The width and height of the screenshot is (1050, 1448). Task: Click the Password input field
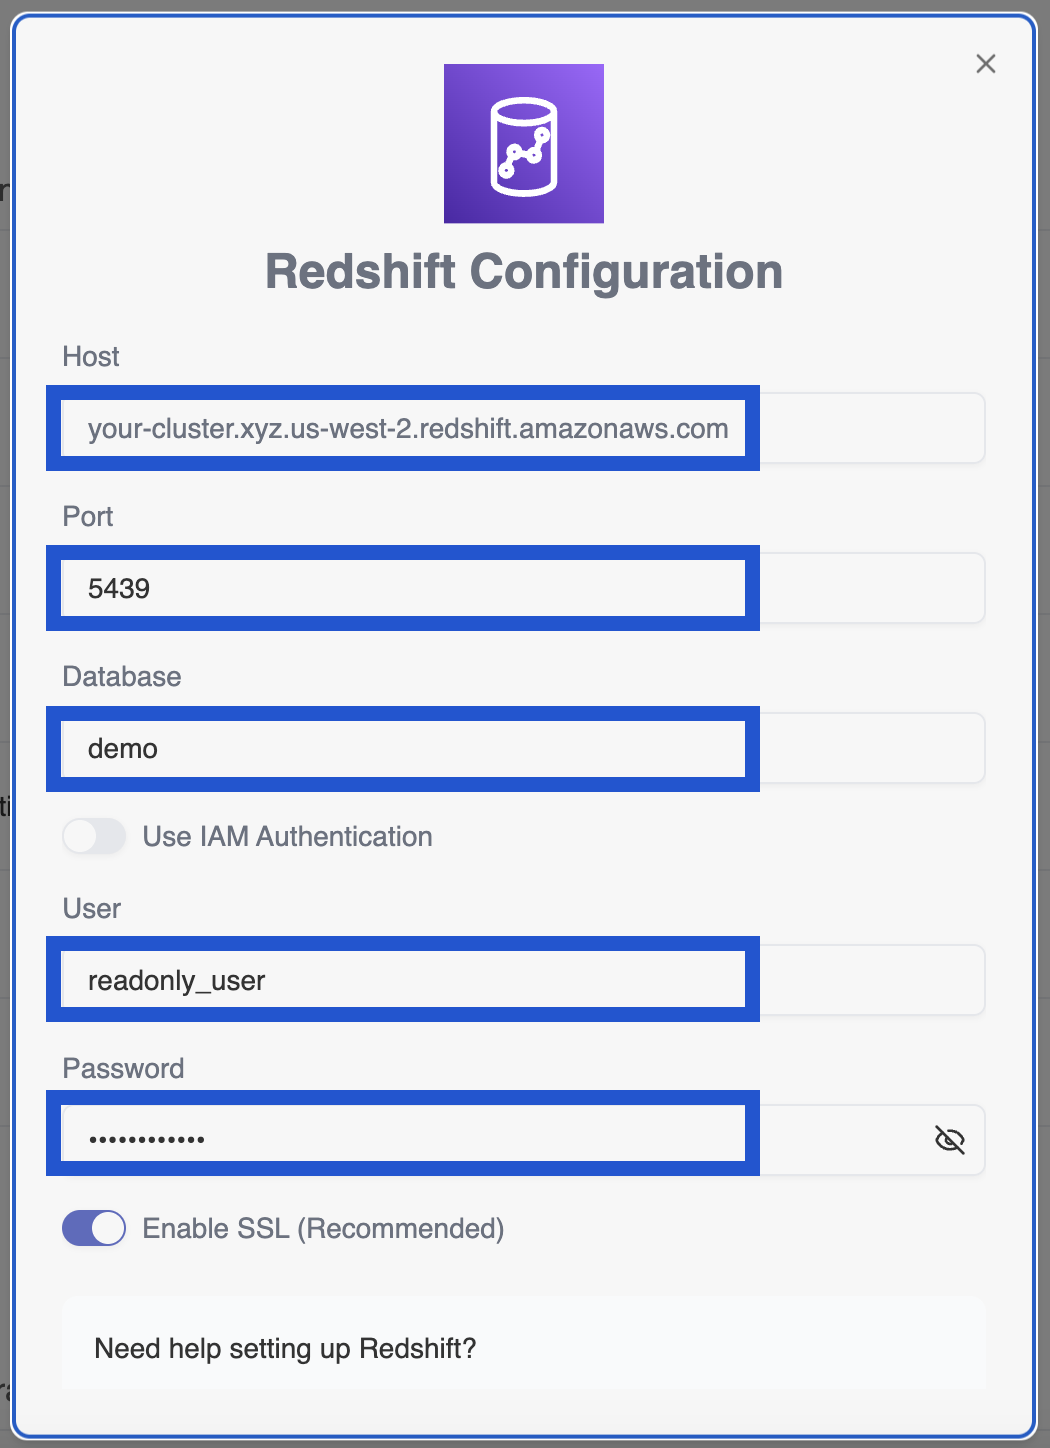click(402, 1134)
